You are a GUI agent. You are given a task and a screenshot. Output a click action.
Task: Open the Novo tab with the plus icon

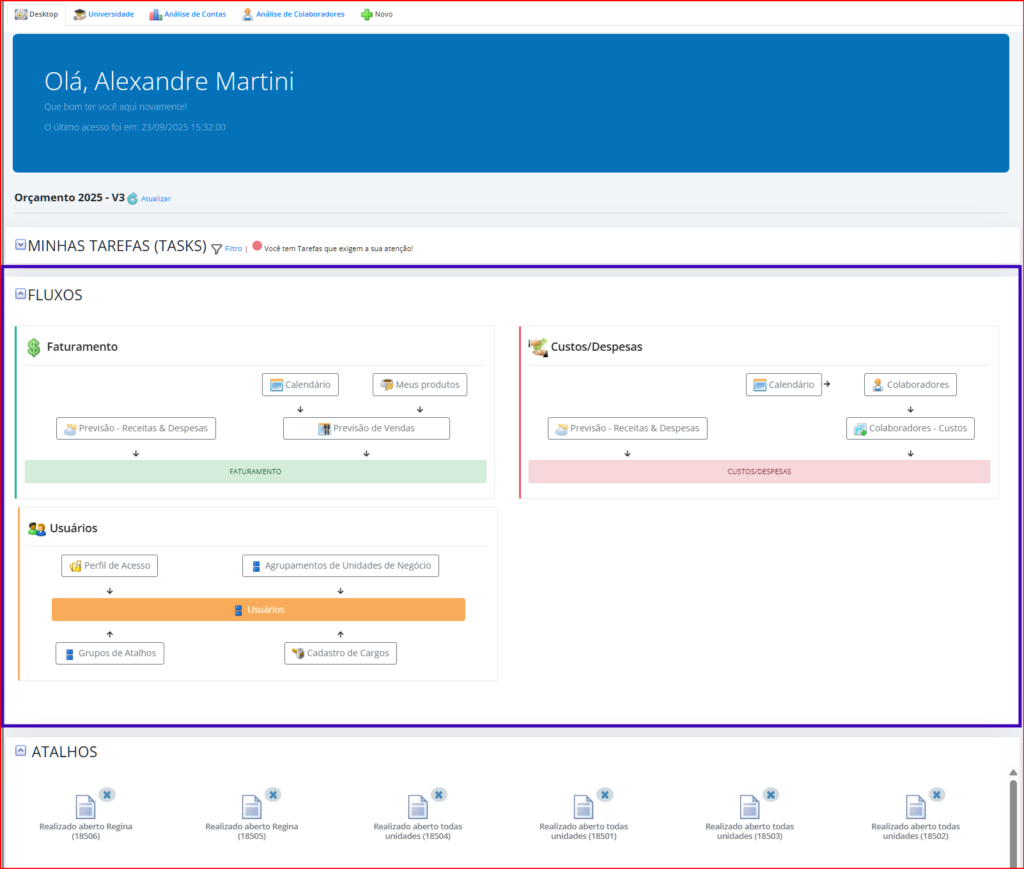tap(377, 14)
